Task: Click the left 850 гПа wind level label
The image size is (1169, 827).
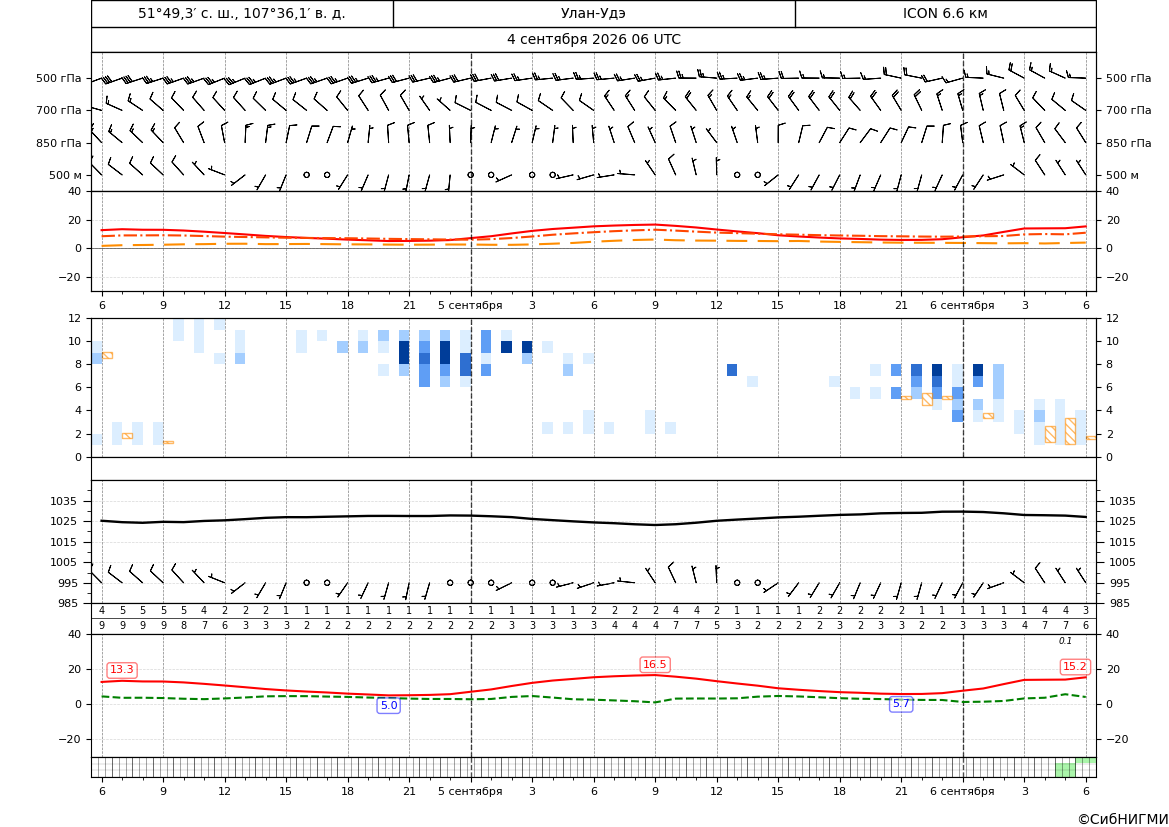Action: click(59, 143)
